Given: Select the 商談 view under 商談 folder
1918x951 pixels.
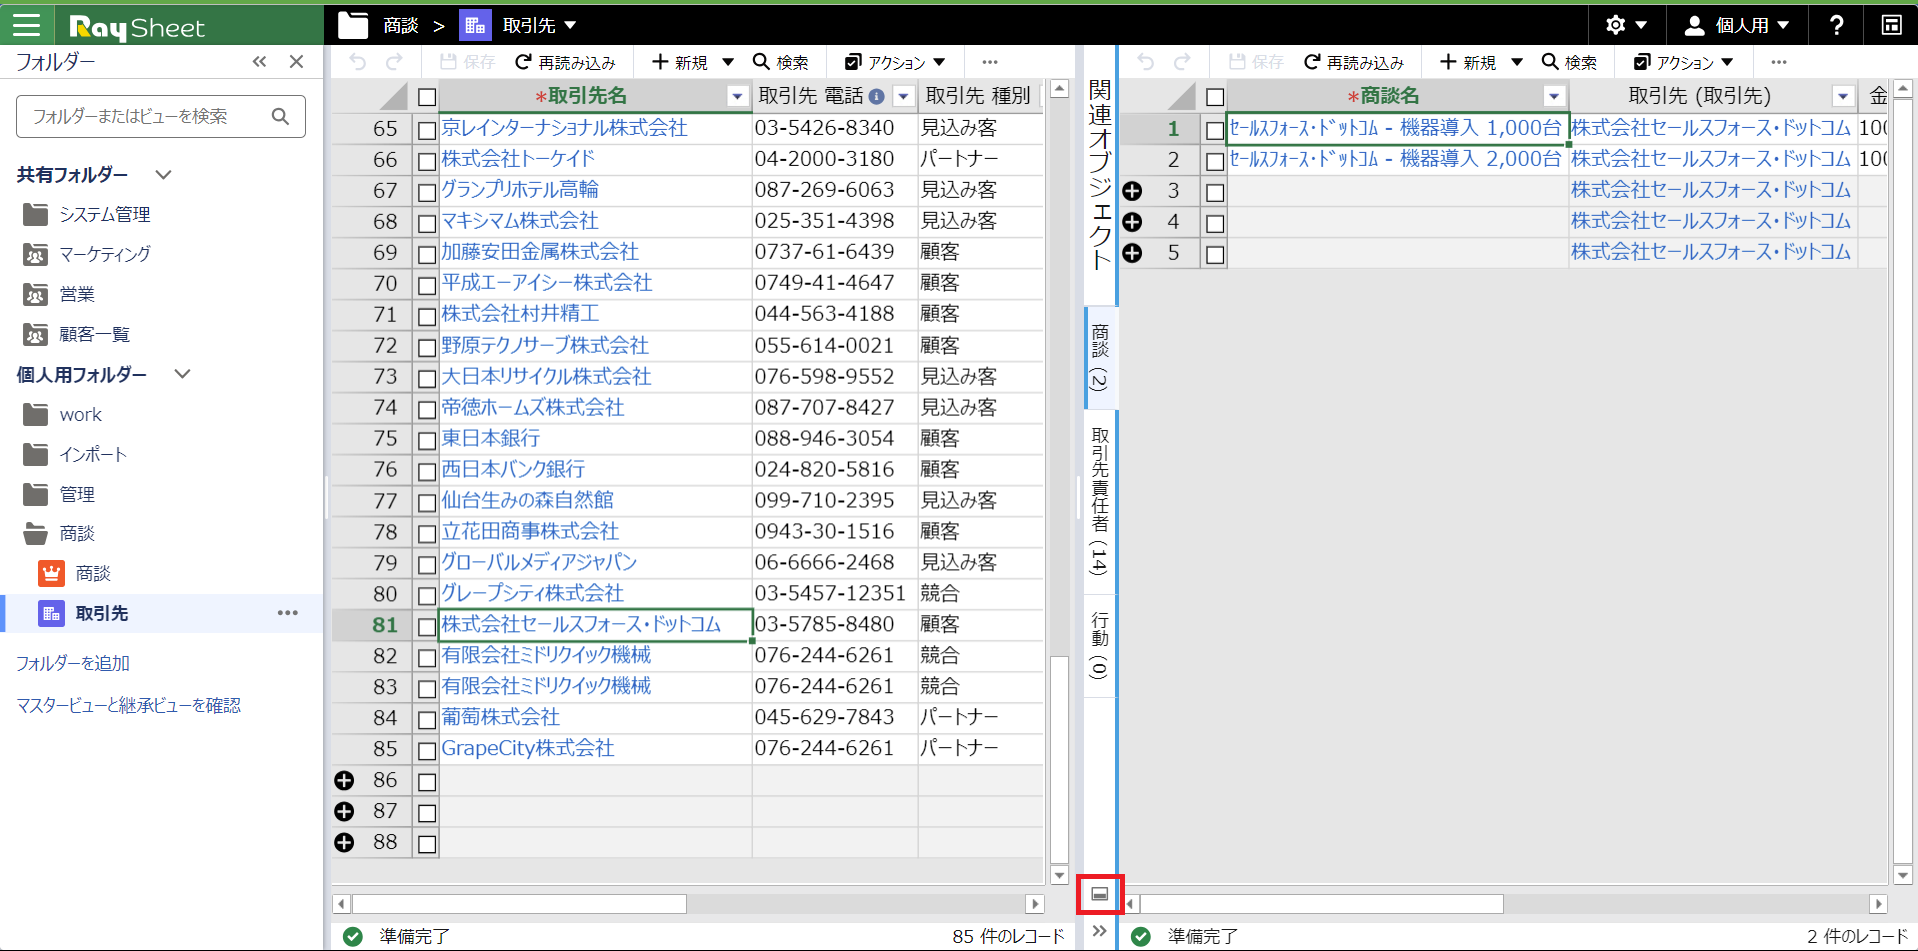Looking at the screenshot, I should pos(93,574).
